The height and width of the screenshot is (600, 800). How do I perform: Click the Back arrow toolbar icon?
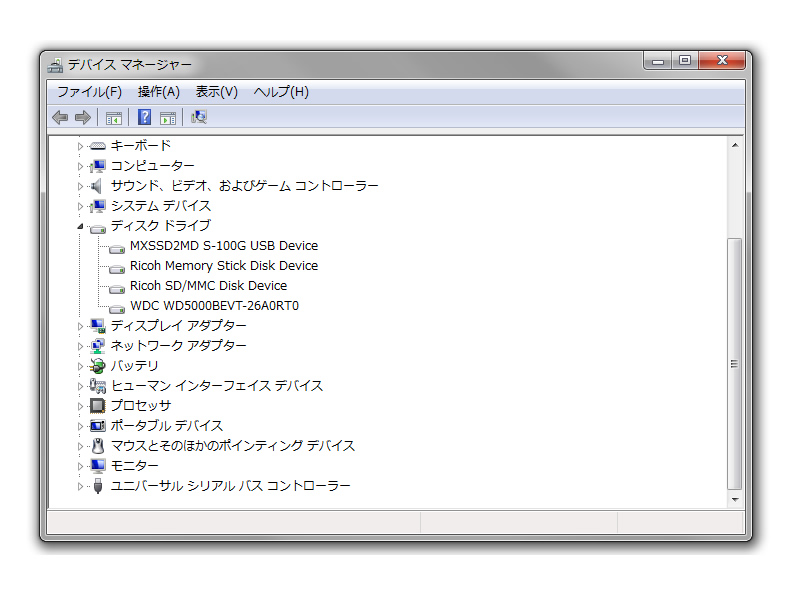point(60,118)
